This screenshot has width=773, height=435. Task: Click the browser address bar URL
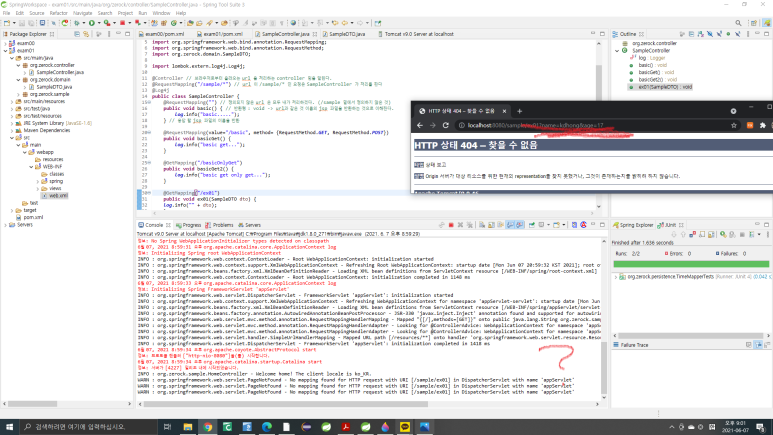[535, 125]
